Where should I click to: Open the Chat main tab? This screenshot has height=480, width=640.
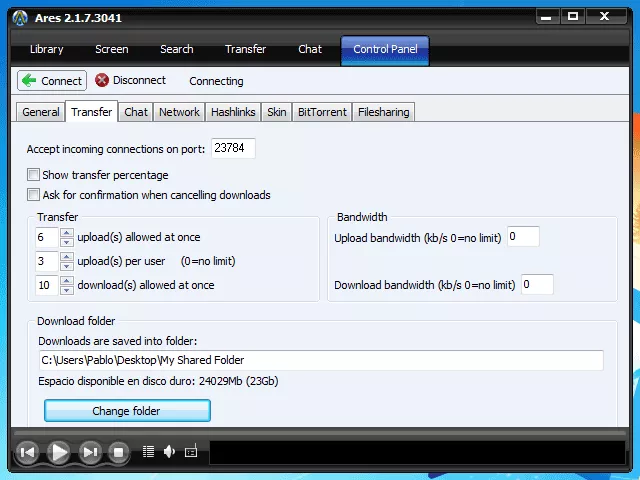click(x=310, y=49)
